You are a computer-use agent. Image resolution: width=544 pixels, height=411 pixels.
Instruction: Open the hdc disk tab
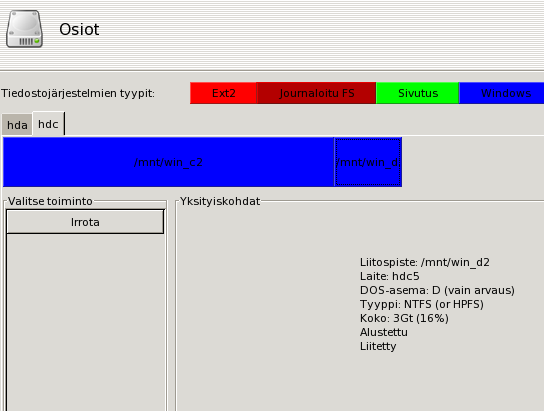[48, 124]
